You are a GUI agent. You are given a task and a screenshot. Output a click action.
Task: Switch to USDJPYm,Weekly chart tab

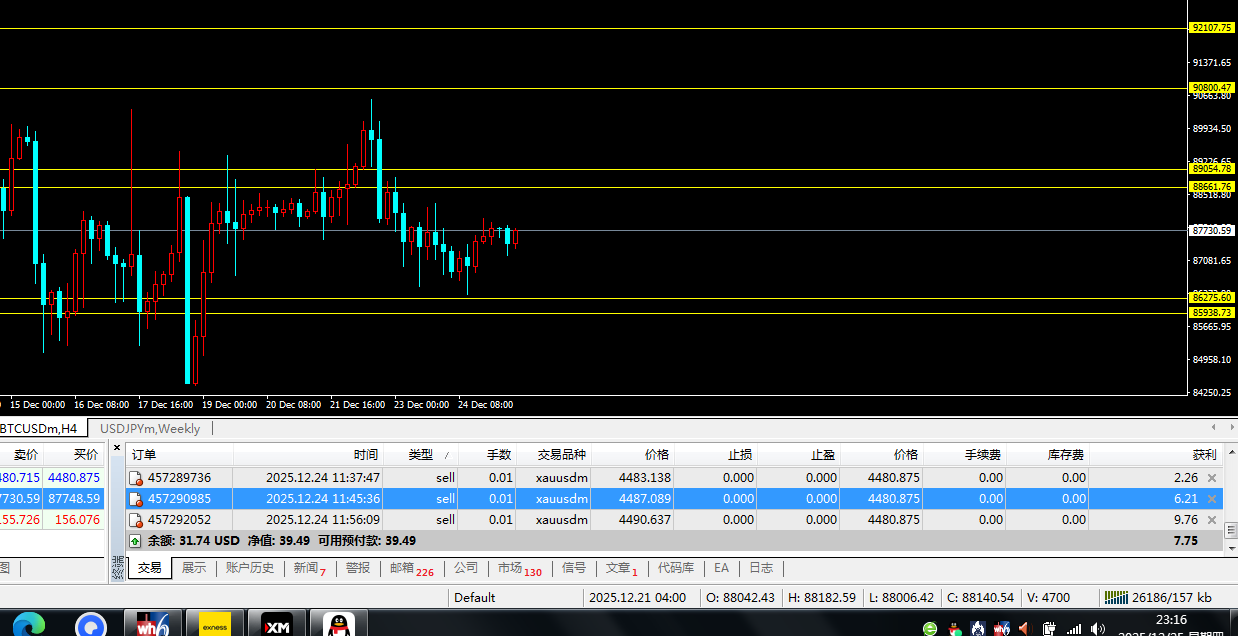[150, 429]
